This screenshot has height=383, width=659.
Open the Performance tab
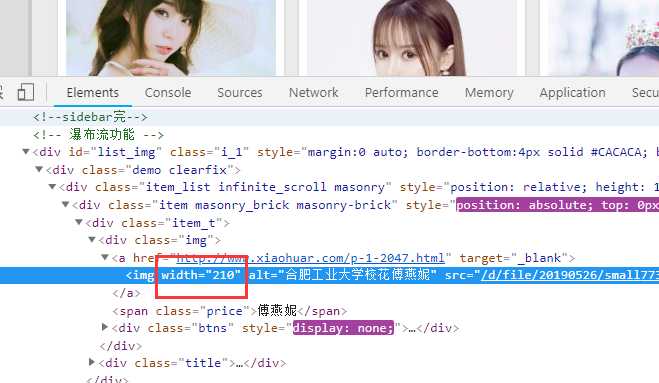pyautogui.click(x=401, y=92)
